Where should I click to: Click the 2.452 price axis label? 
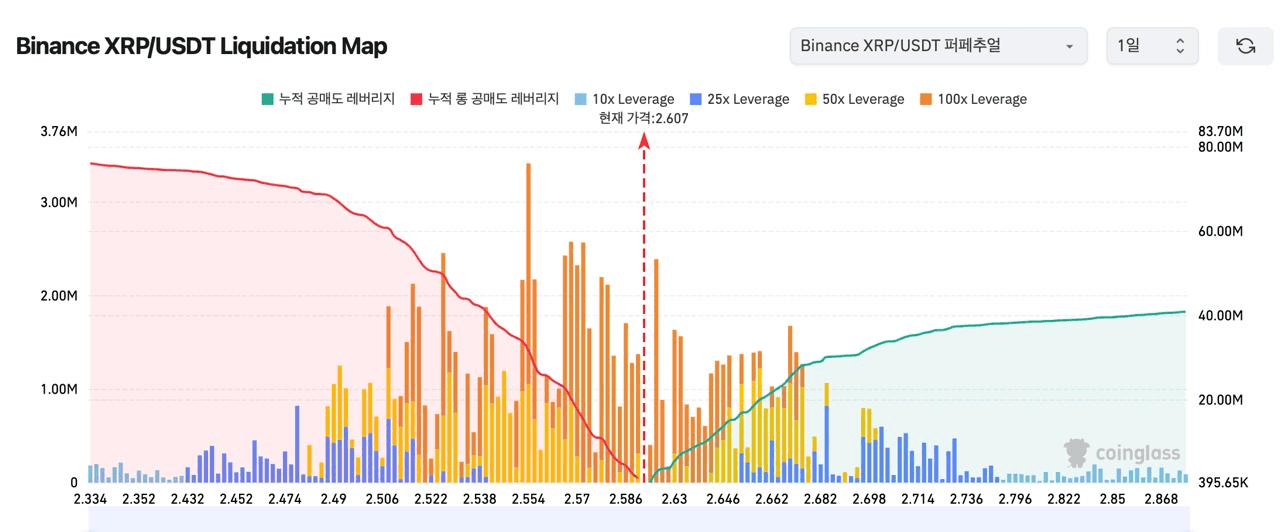click(236, 499)
